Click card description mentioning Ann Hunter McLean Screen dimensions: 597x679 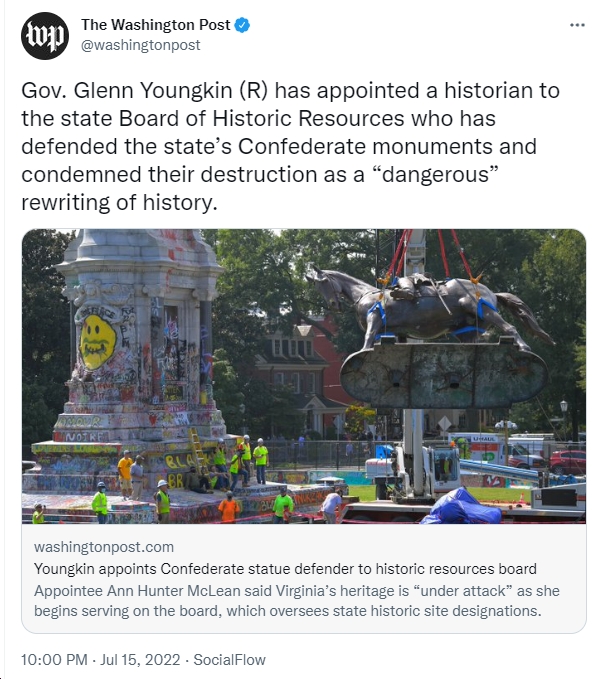coord(297,601)
